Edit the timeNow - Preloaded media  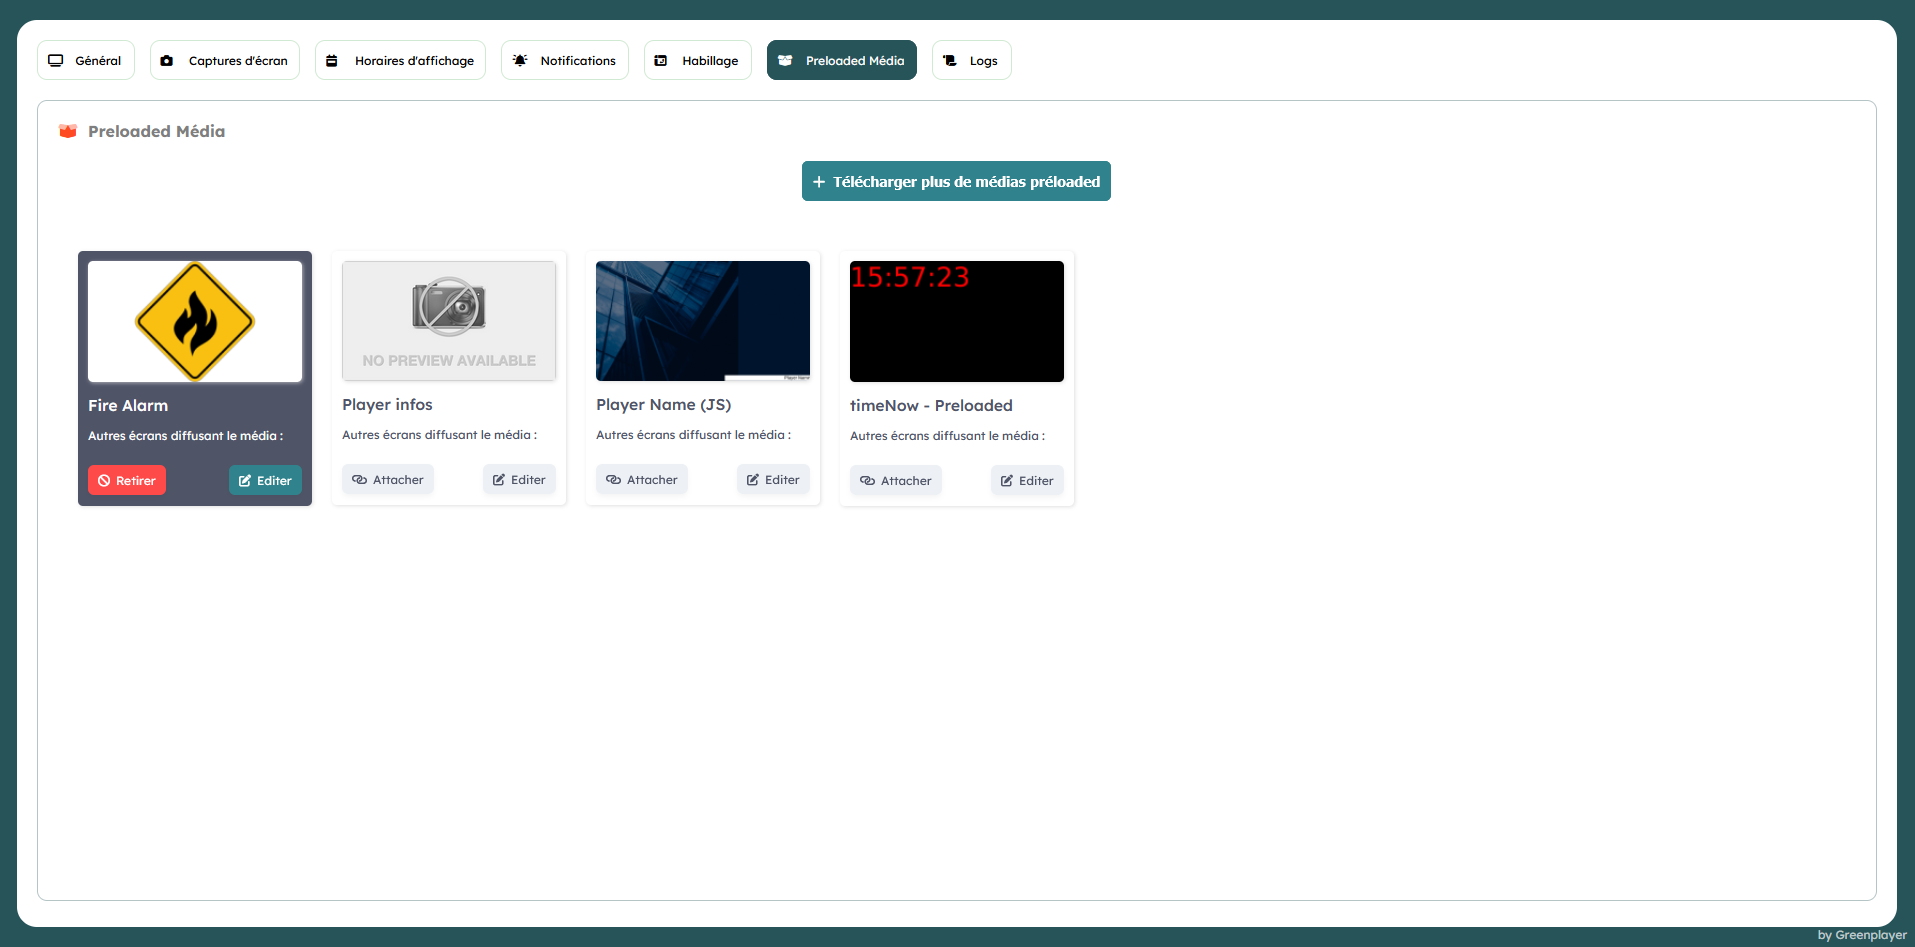tap(1027, 481)
